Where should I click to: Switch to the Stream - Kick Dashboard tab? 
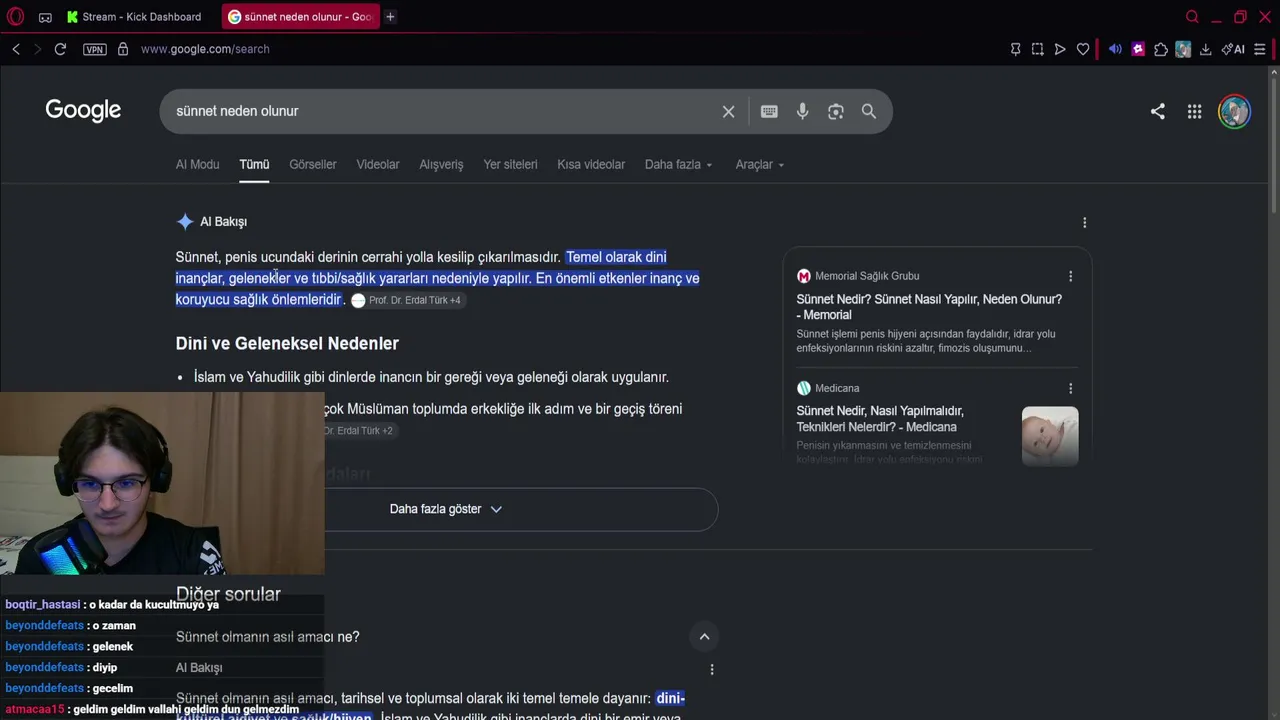[x=134, y=17]
